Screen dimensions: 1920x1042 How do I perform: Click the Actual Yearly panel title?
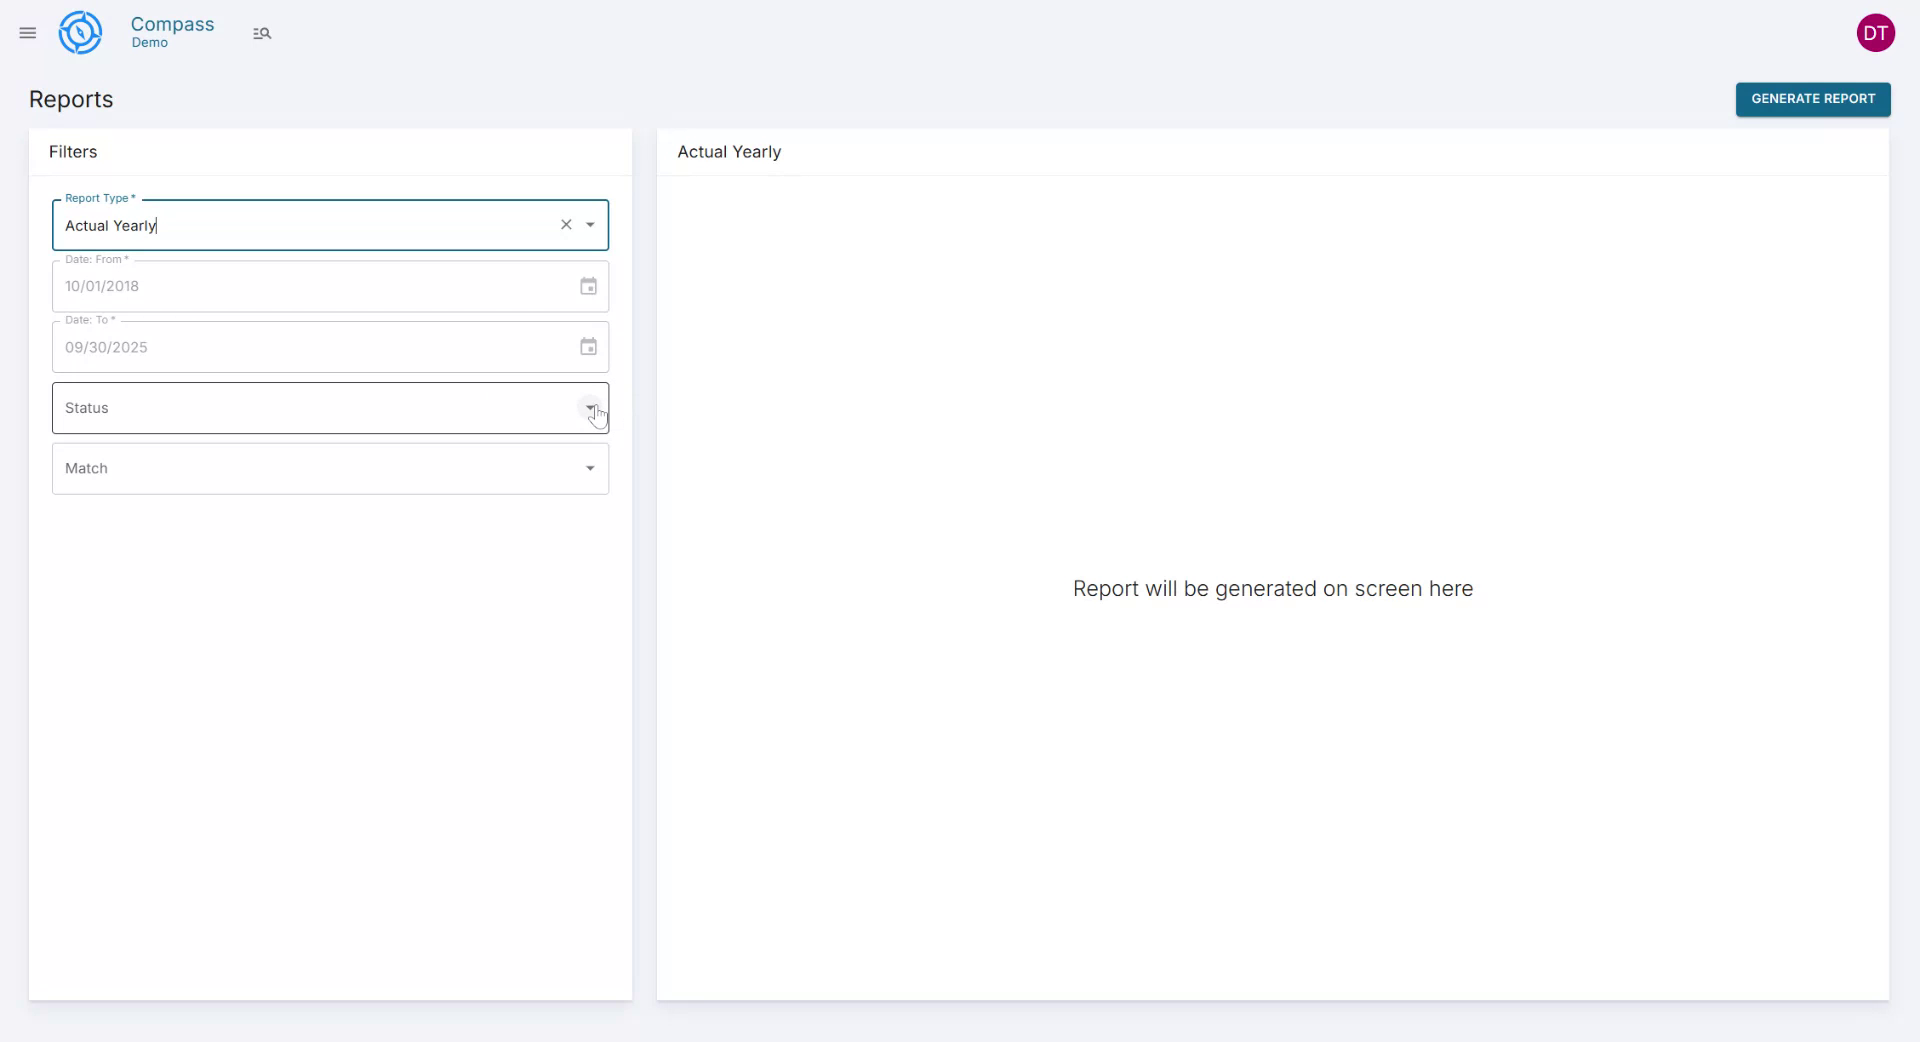729,151
